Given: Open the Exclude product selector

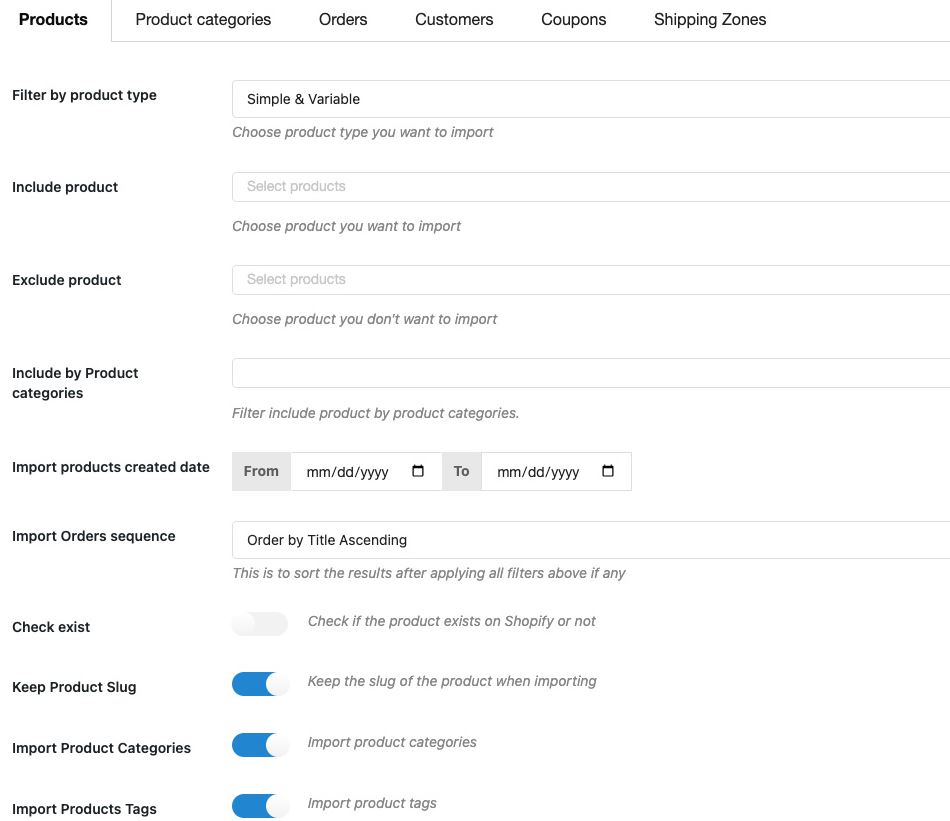Looking at the screenshot, I should pyautogui.click(x=591, y=280).
